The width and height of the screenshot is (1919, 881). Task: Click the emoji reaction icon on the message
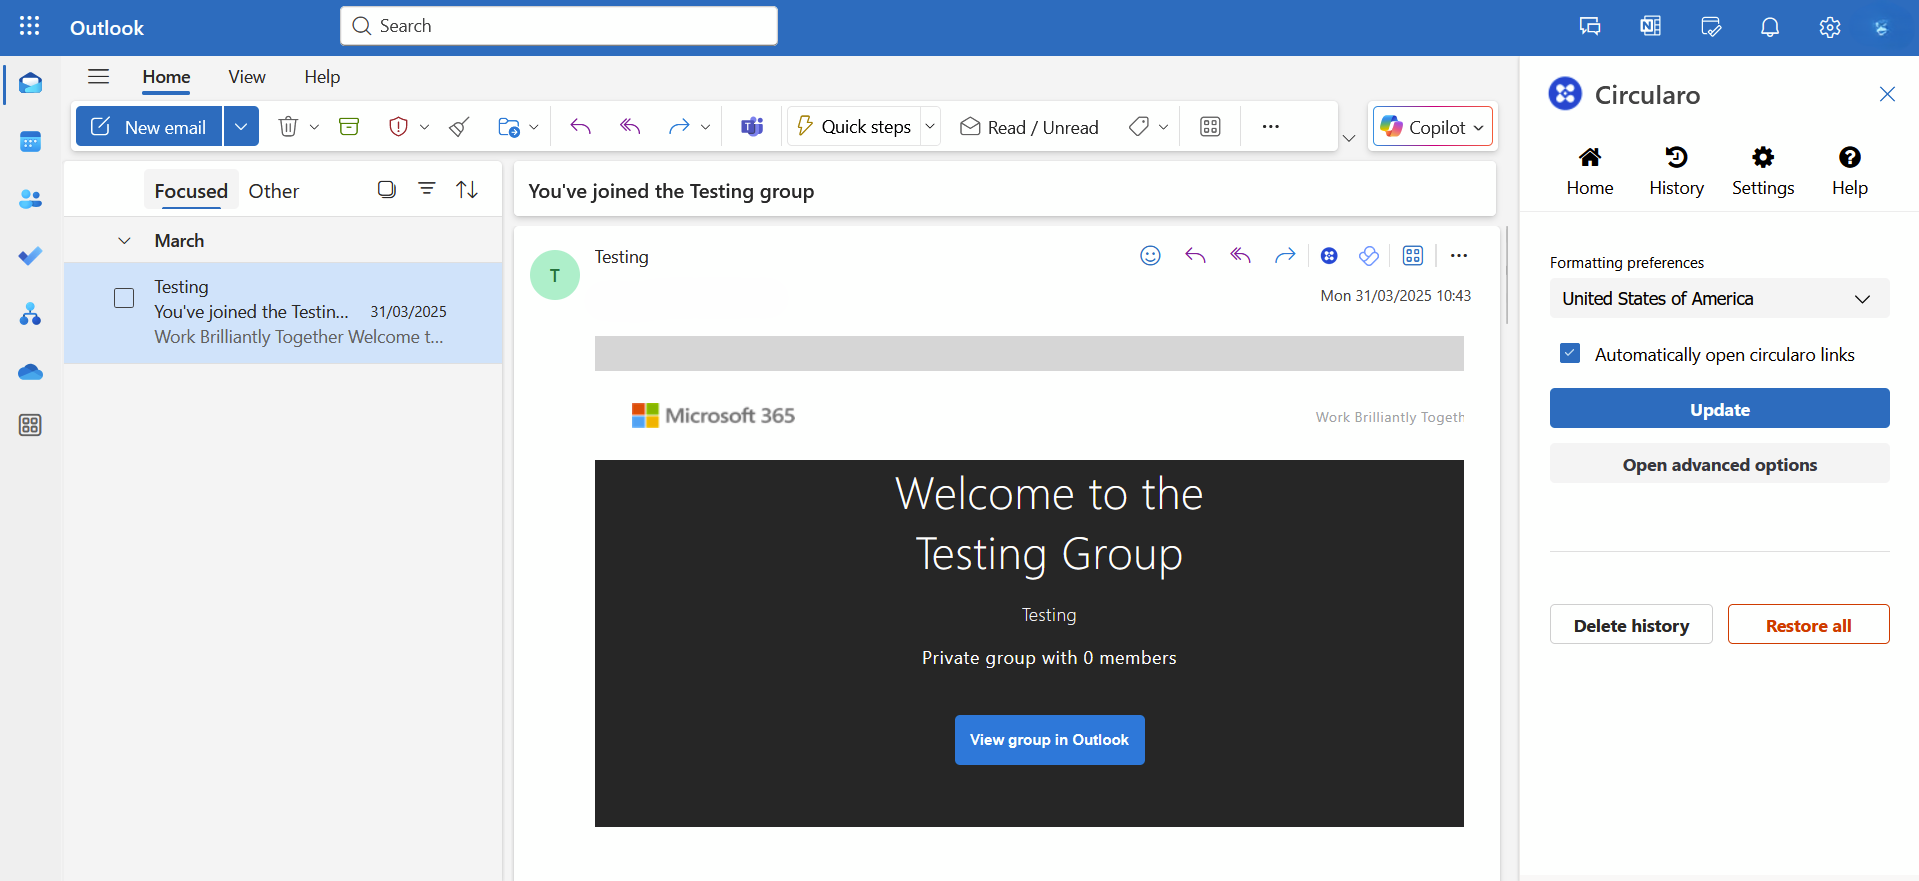pyautogui.click(x=1150, y=256)
